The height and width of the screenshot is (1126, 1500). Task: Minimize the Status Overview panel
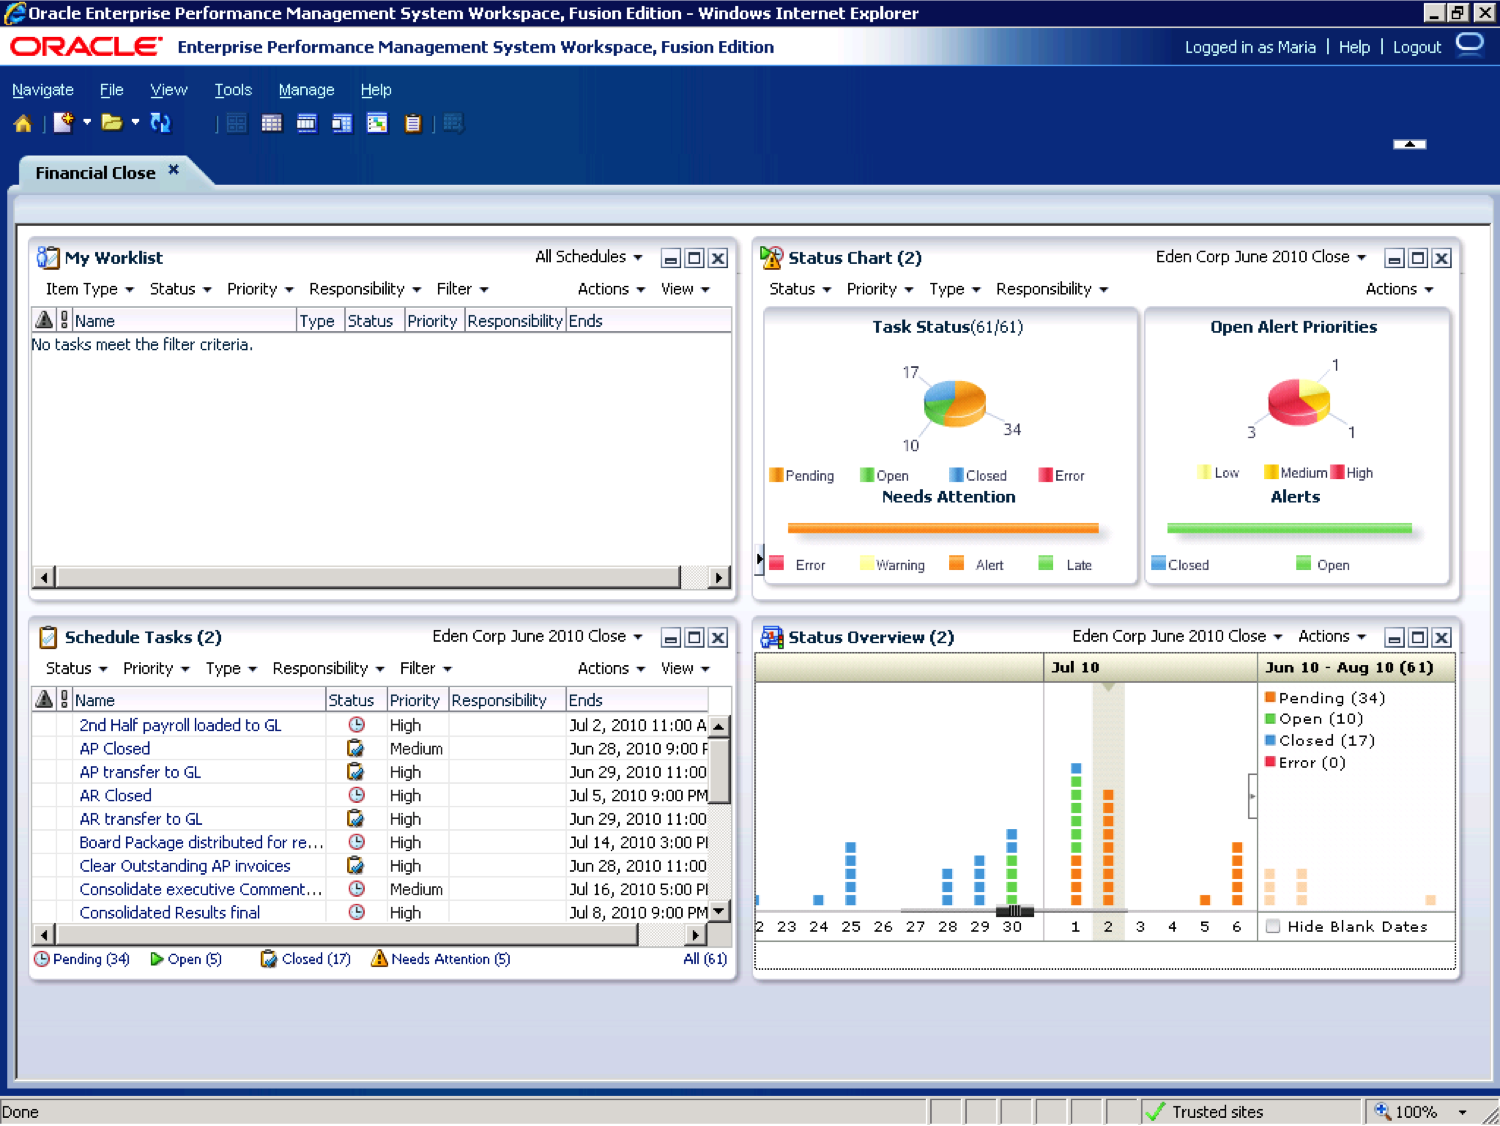tap(1394, 638)
